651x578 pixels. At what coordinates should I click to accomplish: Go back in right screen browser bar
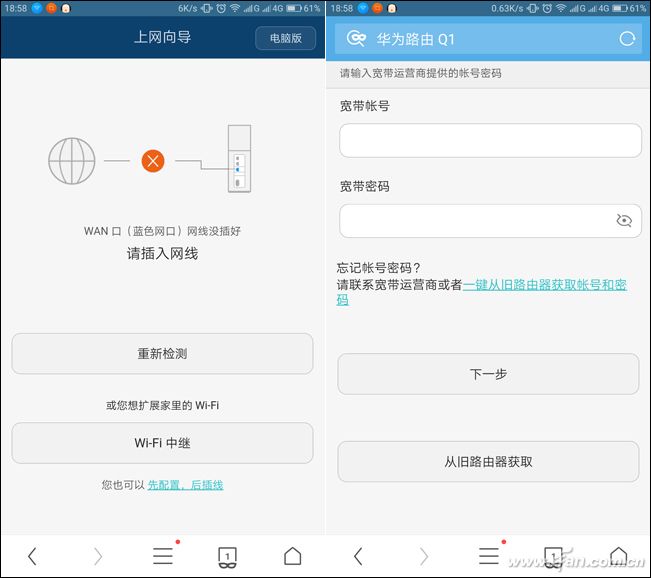358,556
